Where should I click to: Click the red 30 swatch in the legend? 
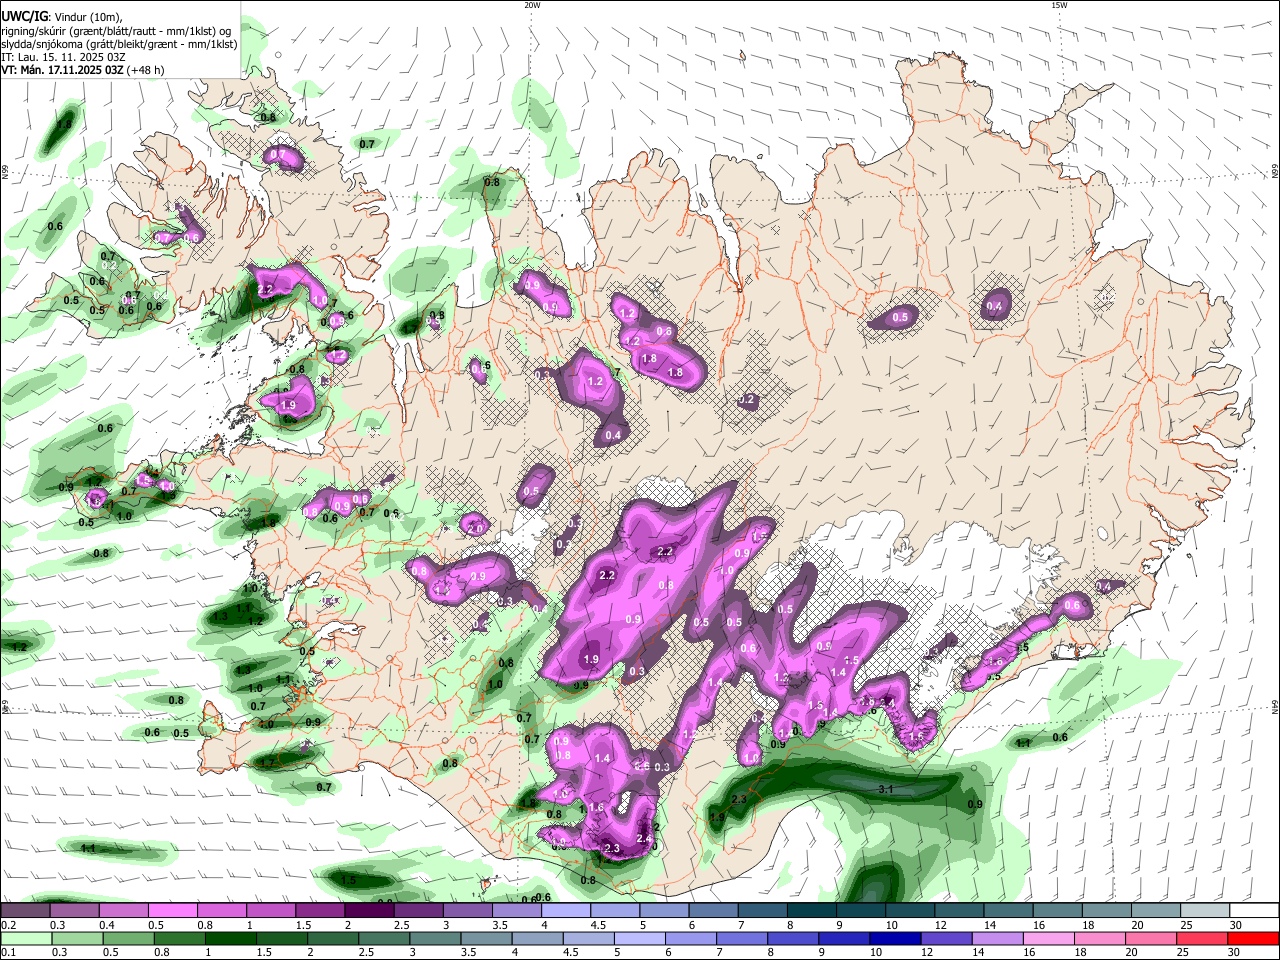[x=1253, y=938]
